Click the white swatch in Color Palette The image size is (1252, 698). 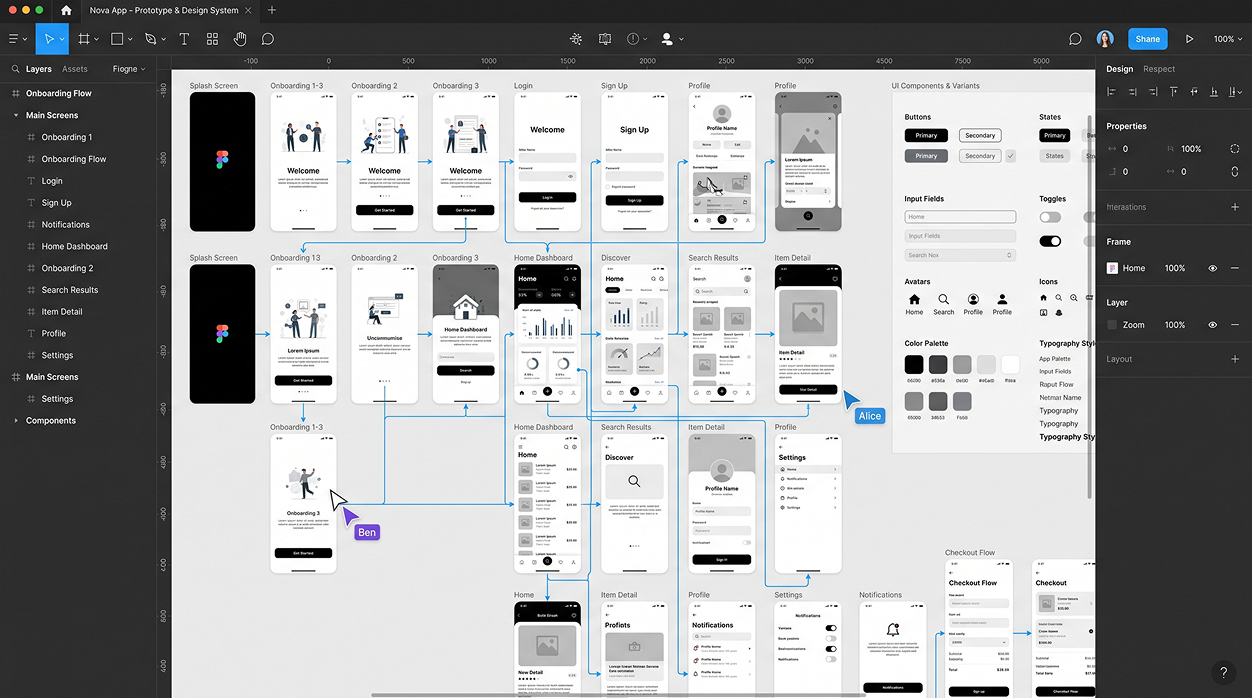tap(1010, 365)
